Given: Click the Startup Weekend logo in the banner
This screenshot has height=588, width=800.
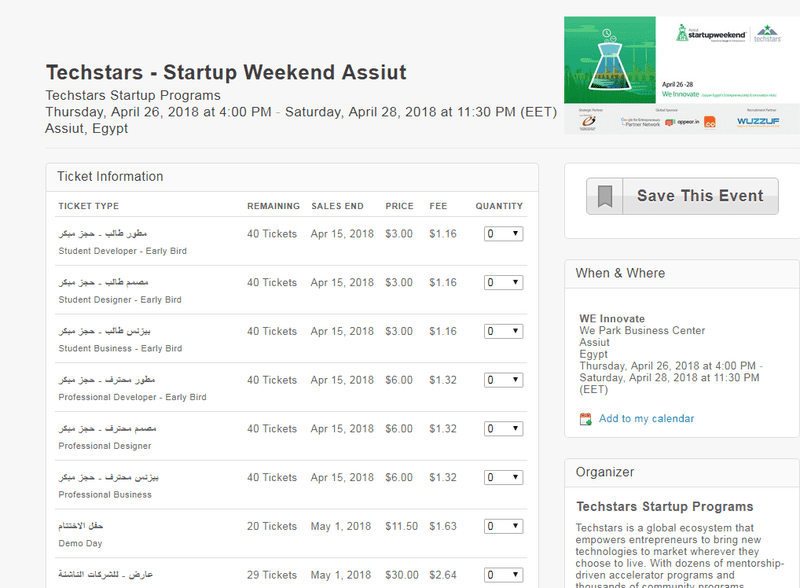Looking at the screenshot, I should tap(713, 33).
